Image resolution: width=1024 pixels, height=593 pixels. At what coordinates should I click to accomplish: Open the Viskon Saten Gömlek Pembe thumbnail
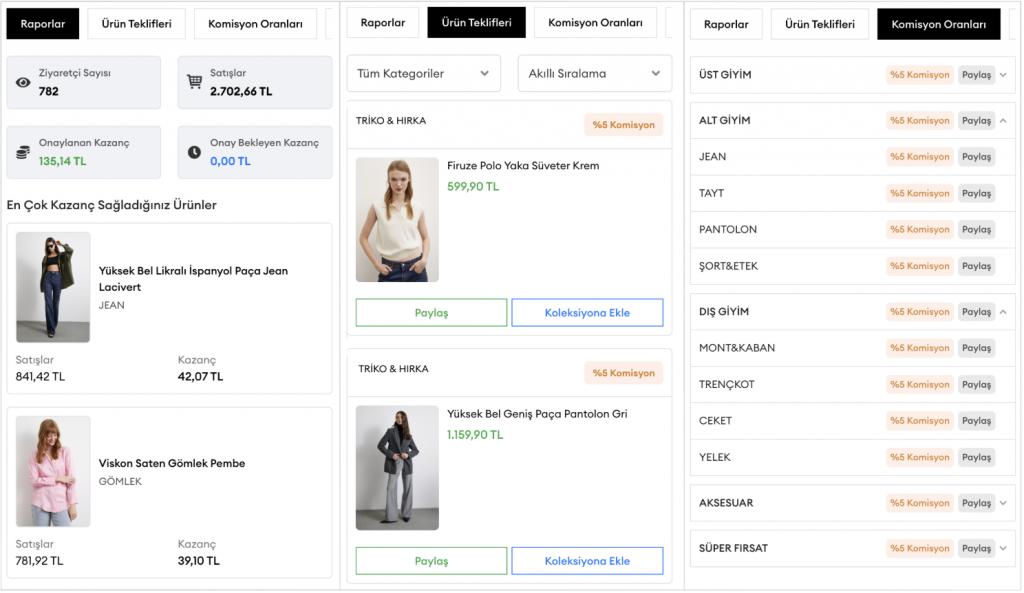(53, 471)
